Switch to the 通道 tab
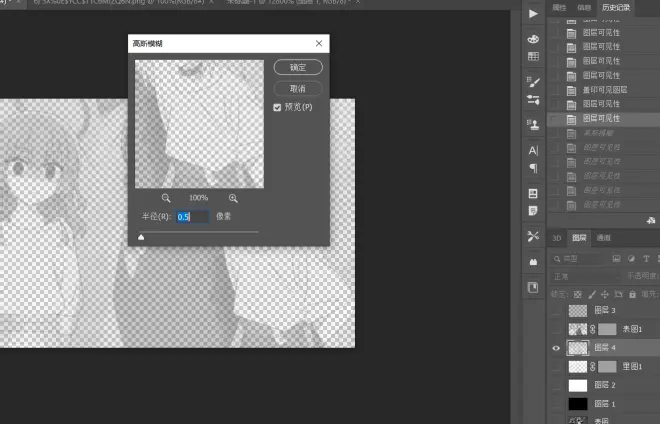Screen dimensions: 660x424 click(x=604, y=238)
